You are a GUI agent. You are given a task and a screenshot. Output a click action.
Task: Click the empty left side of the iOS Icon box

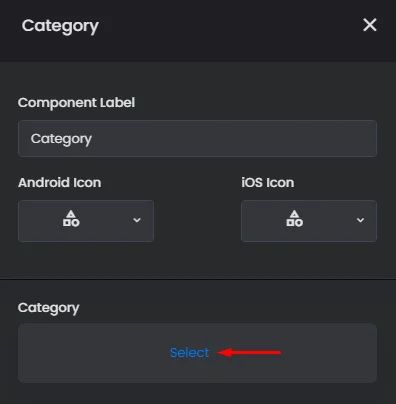(x=263, y=221)
